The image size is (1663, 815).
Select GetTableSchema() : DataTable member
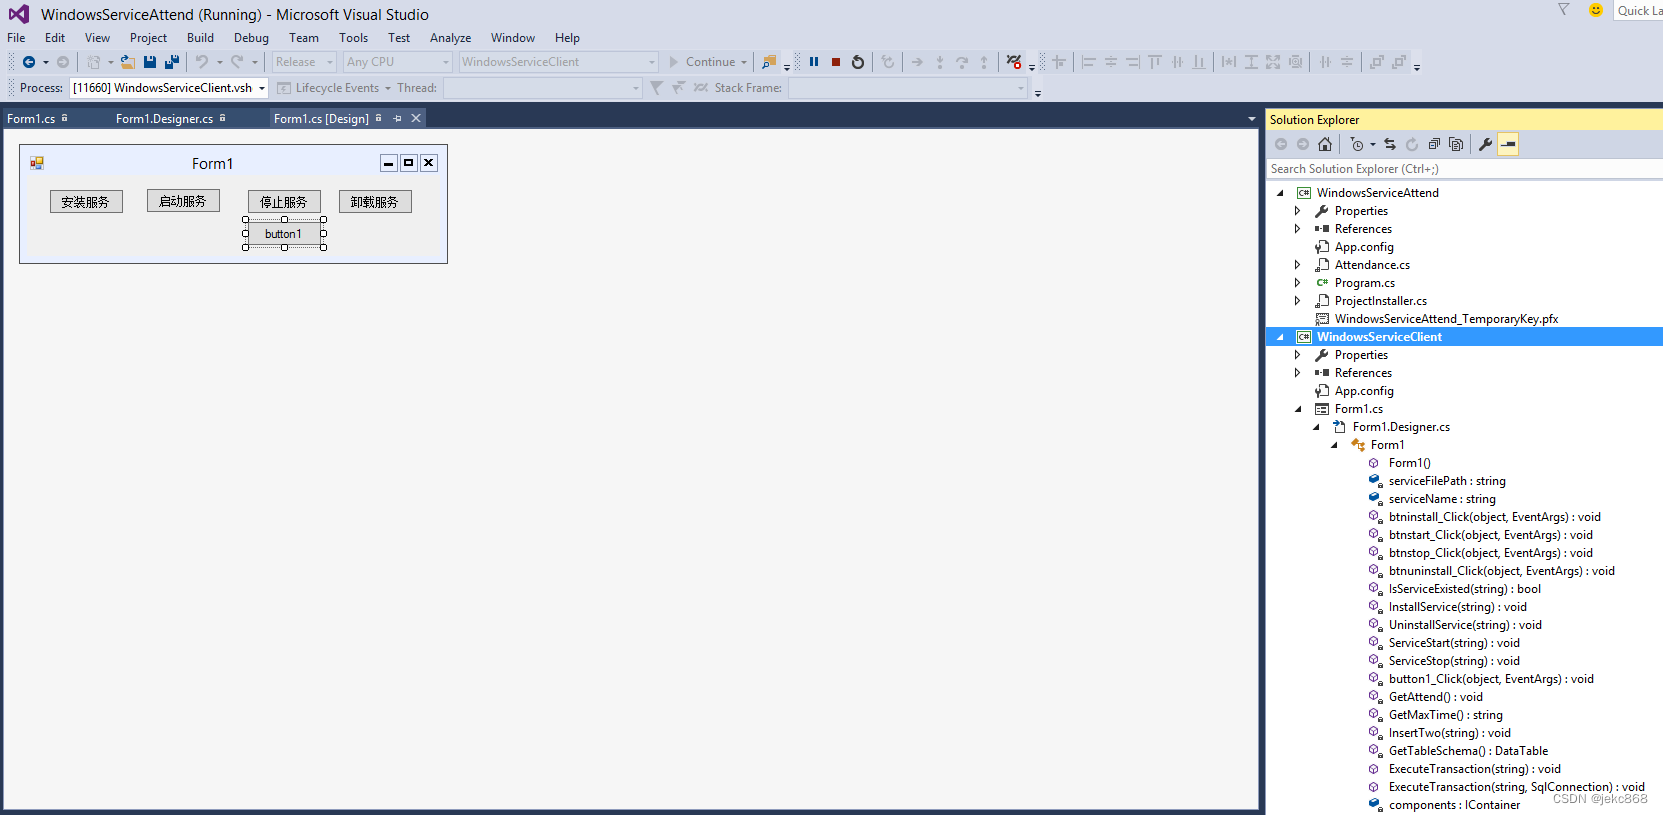(1468, 751)
